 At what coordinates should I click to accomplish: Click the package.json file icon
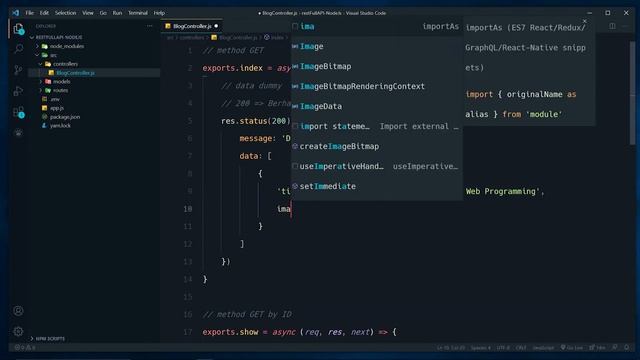(x=44, y=117)
